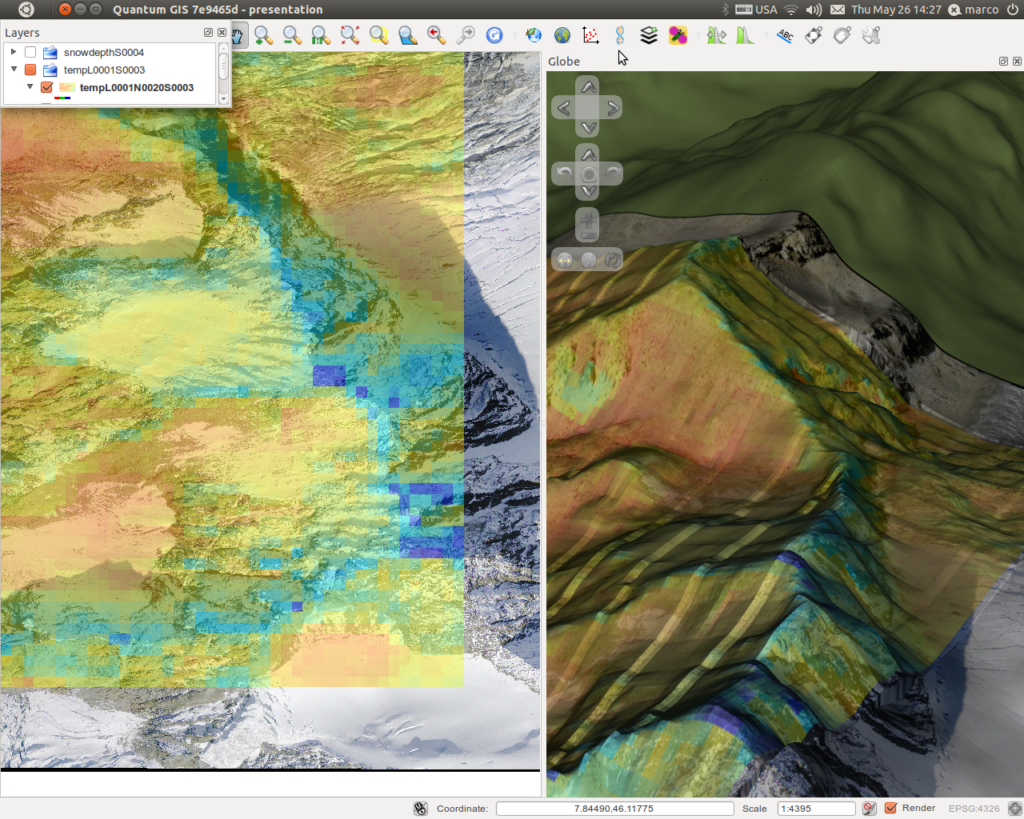Open the ABC labeling tool
1024x819 pixels.
click(x=784, y=35)
